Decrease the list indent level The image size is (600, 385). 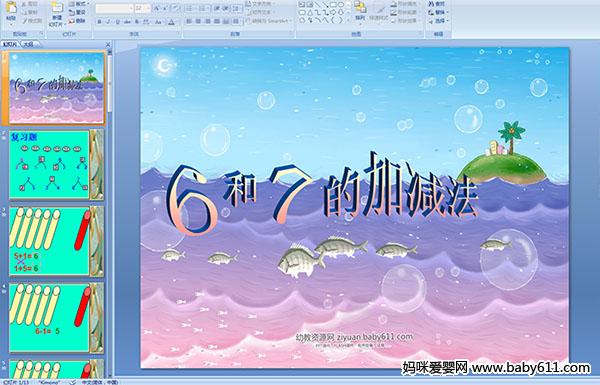[217, 8]
